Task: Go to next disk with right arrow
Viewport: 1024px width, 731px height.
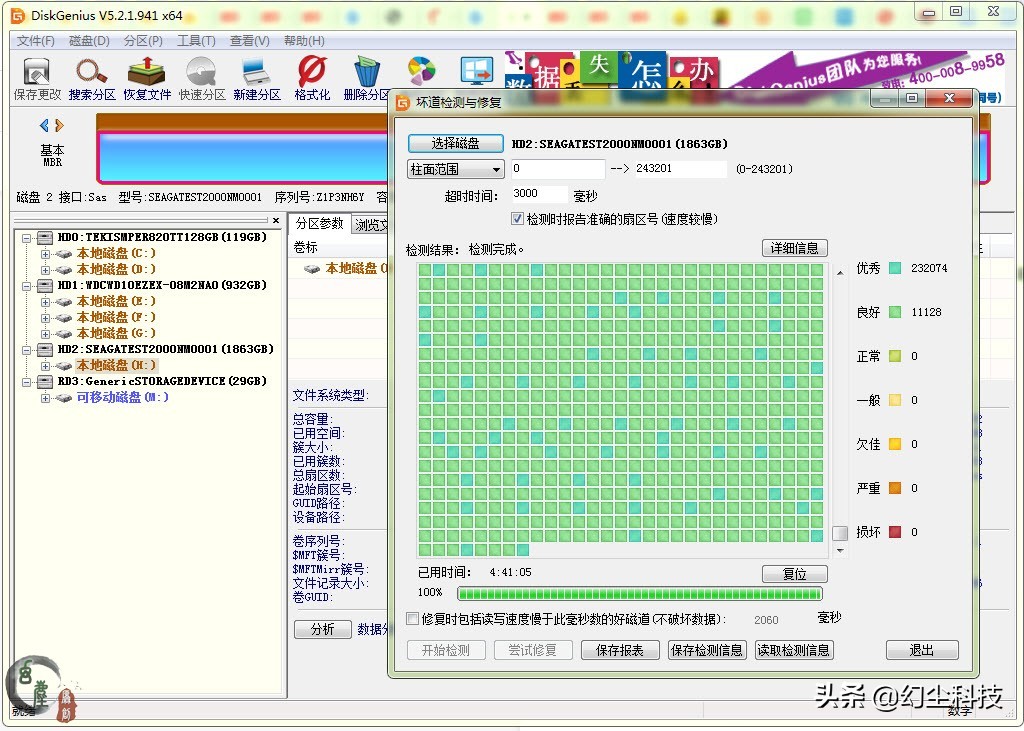Action: coord(59,125)
